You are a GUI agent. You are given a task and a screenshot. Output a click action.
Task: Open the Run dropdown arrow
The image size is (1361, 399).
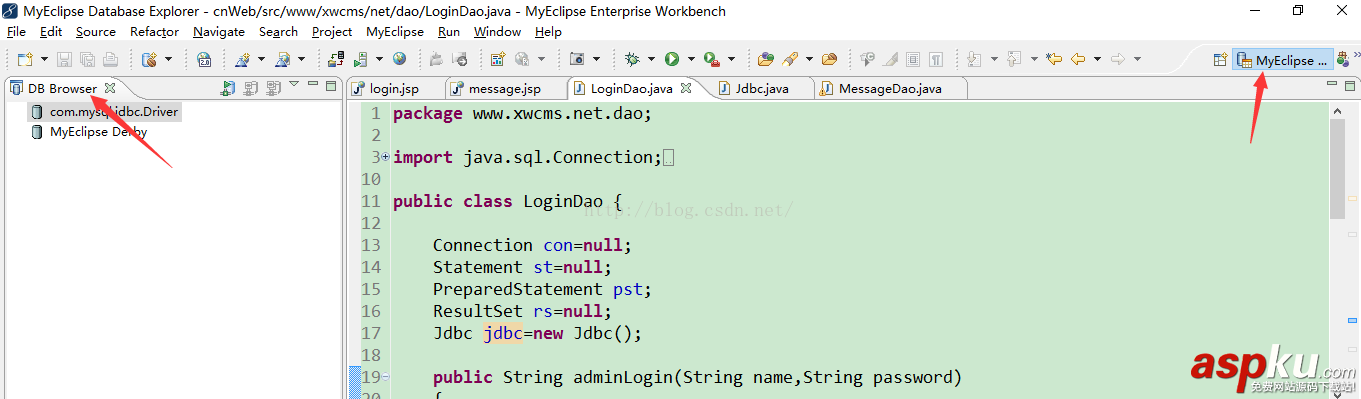691,59
